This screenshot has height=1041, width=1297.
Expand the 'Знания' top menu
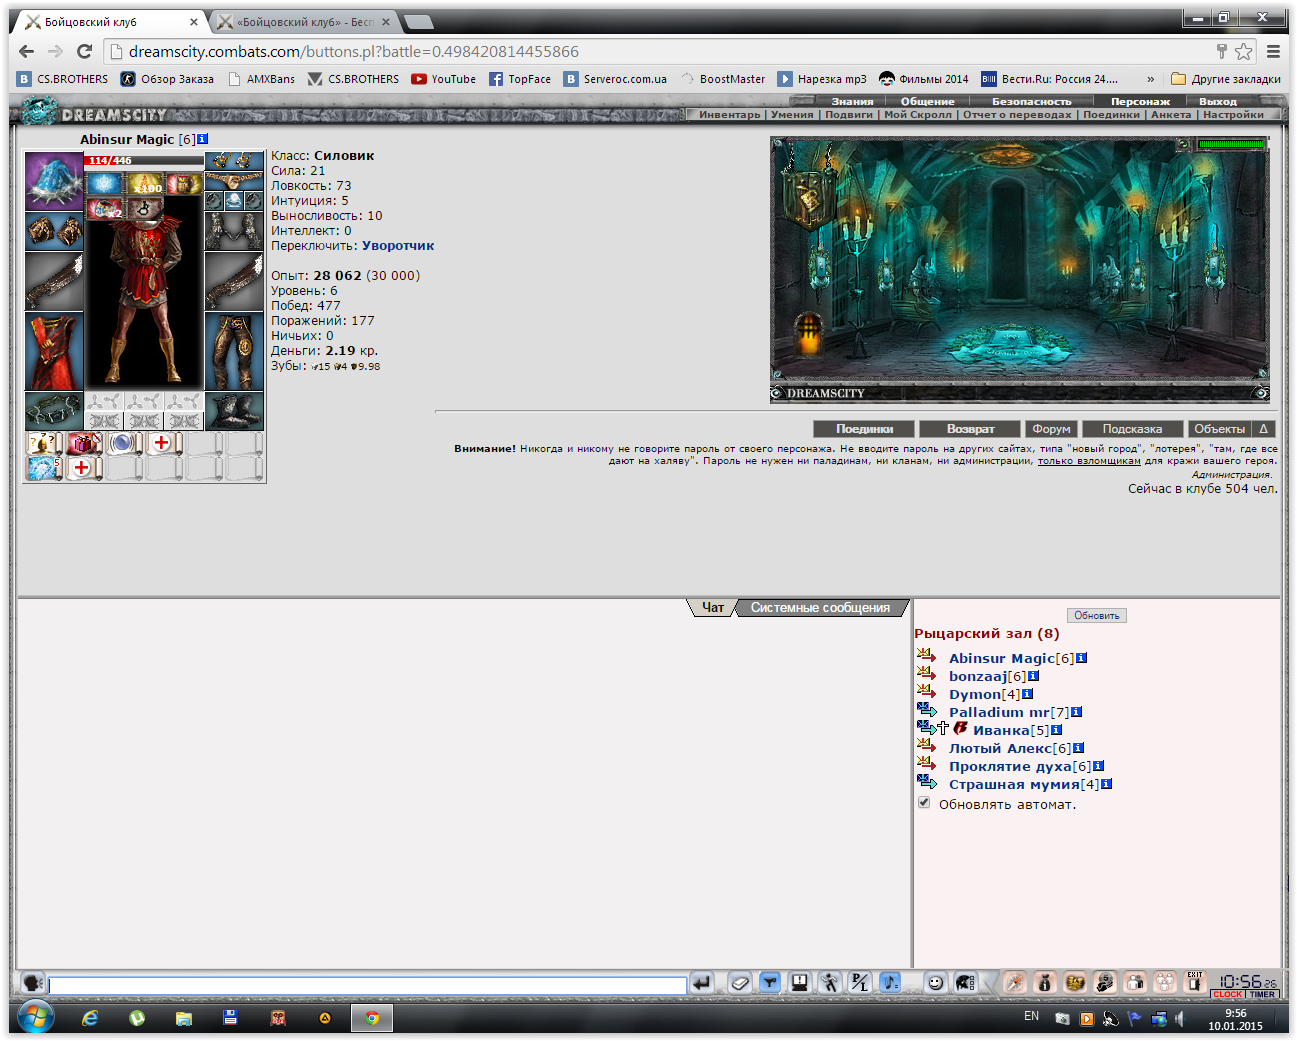pos(852,101)
